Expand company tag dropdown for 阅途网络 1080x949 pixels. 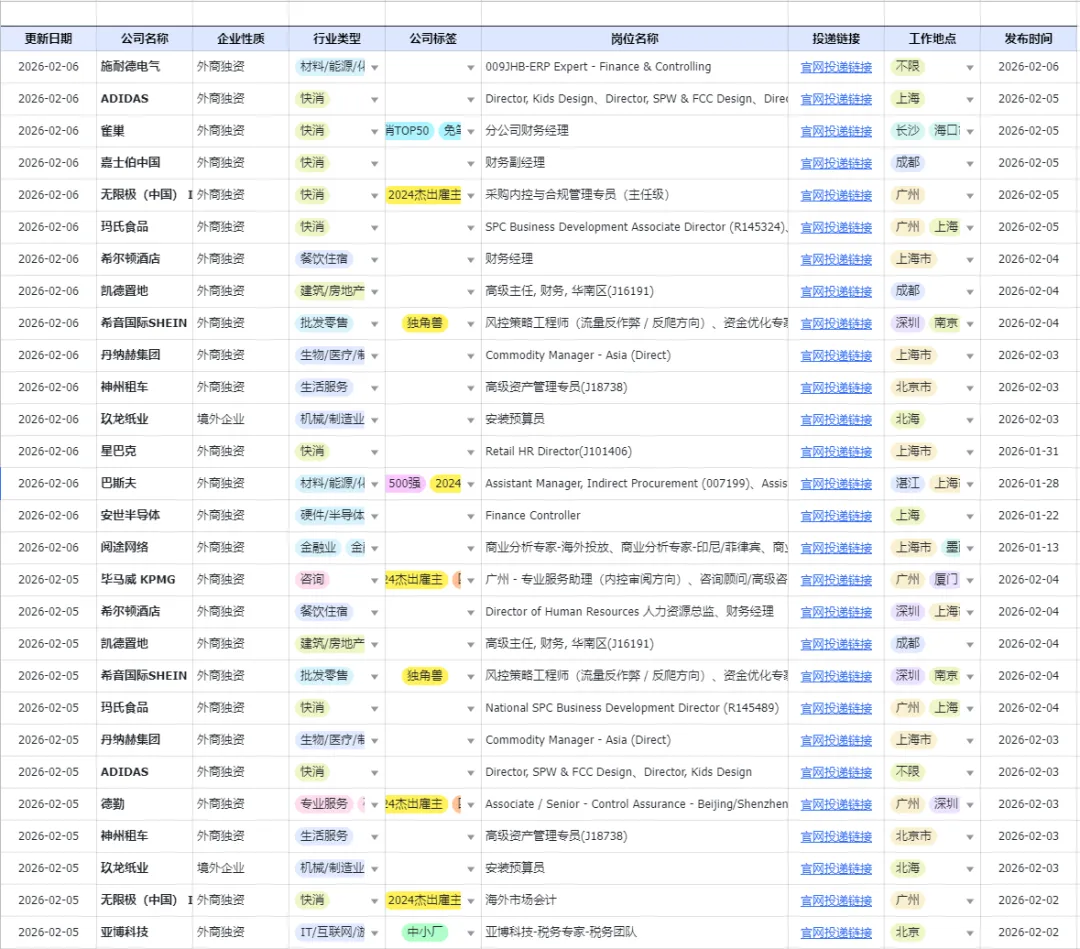click(470, 548)
